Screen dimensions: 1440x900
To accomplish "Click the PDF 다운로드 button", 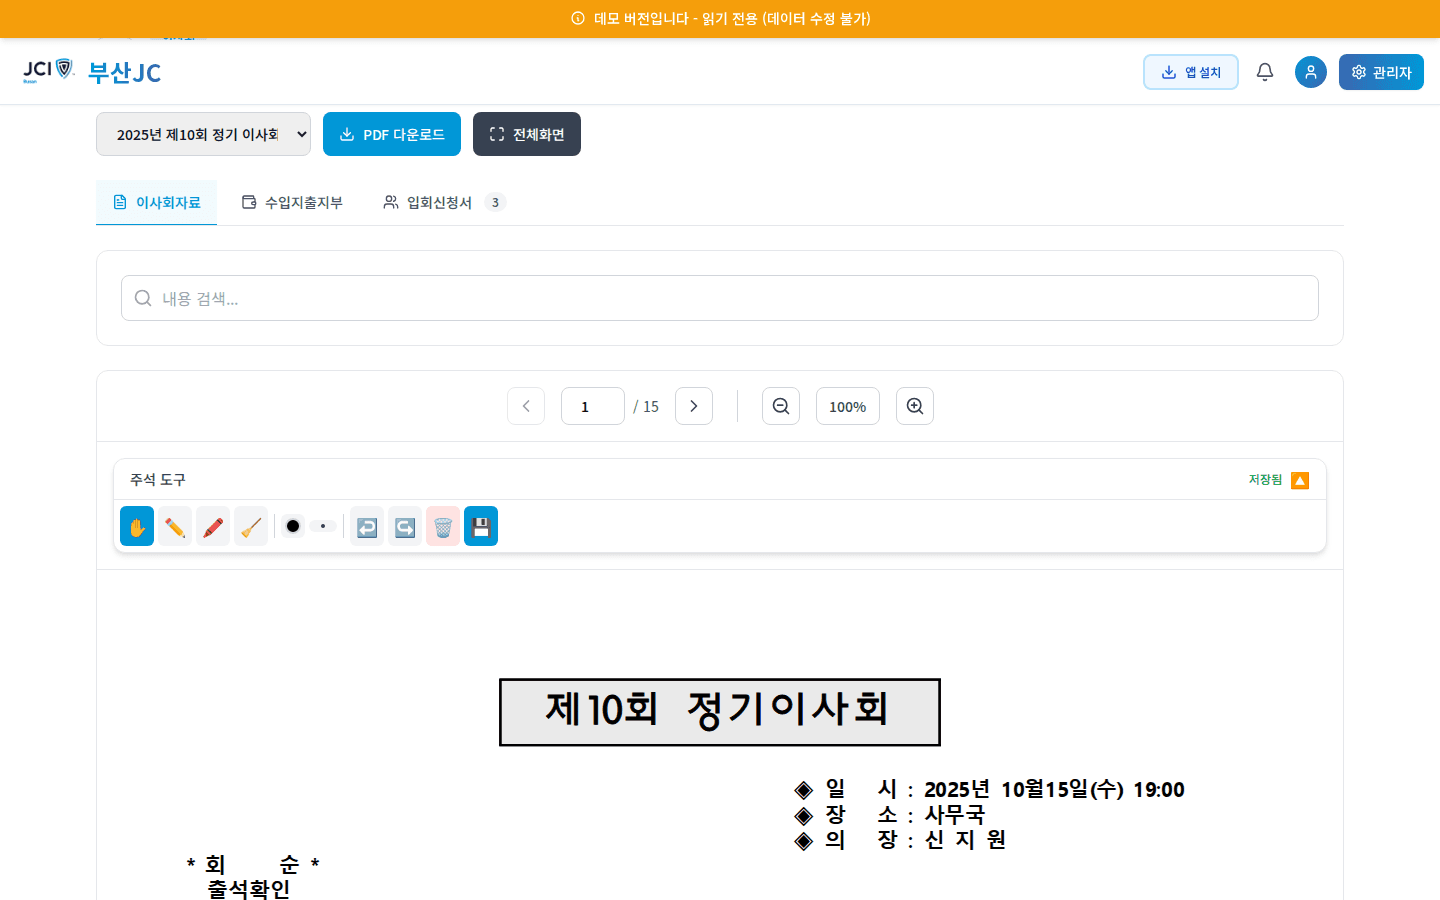I will pos(391,133).
